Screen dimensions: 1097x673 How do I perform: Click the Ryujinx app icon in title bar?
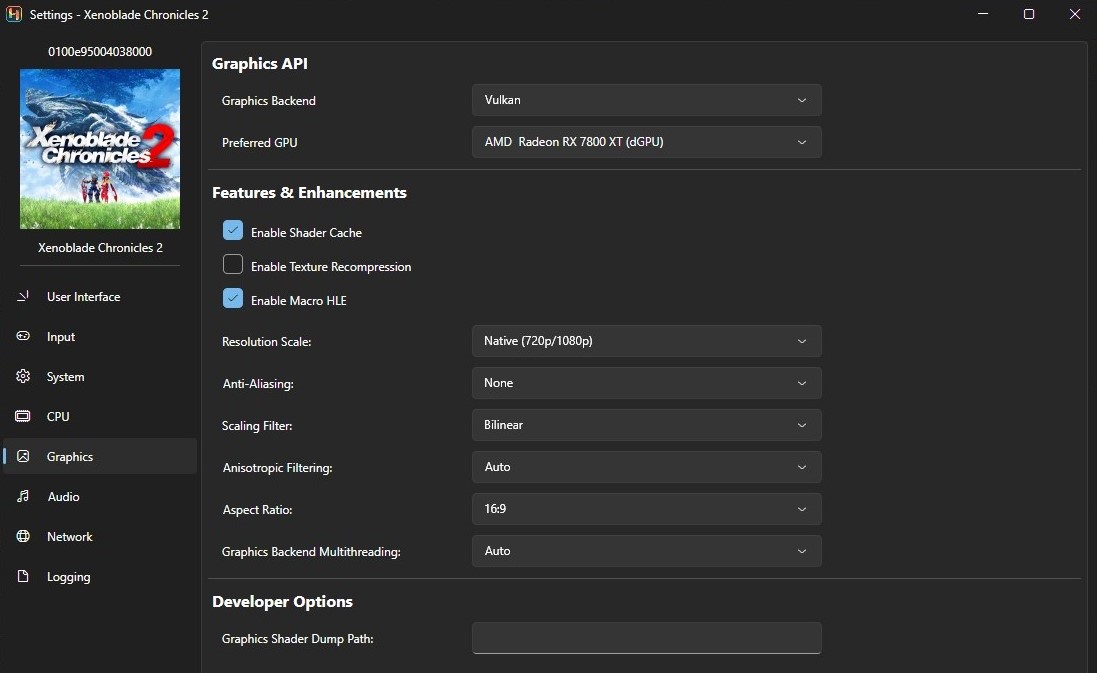[x=14, y=14]
